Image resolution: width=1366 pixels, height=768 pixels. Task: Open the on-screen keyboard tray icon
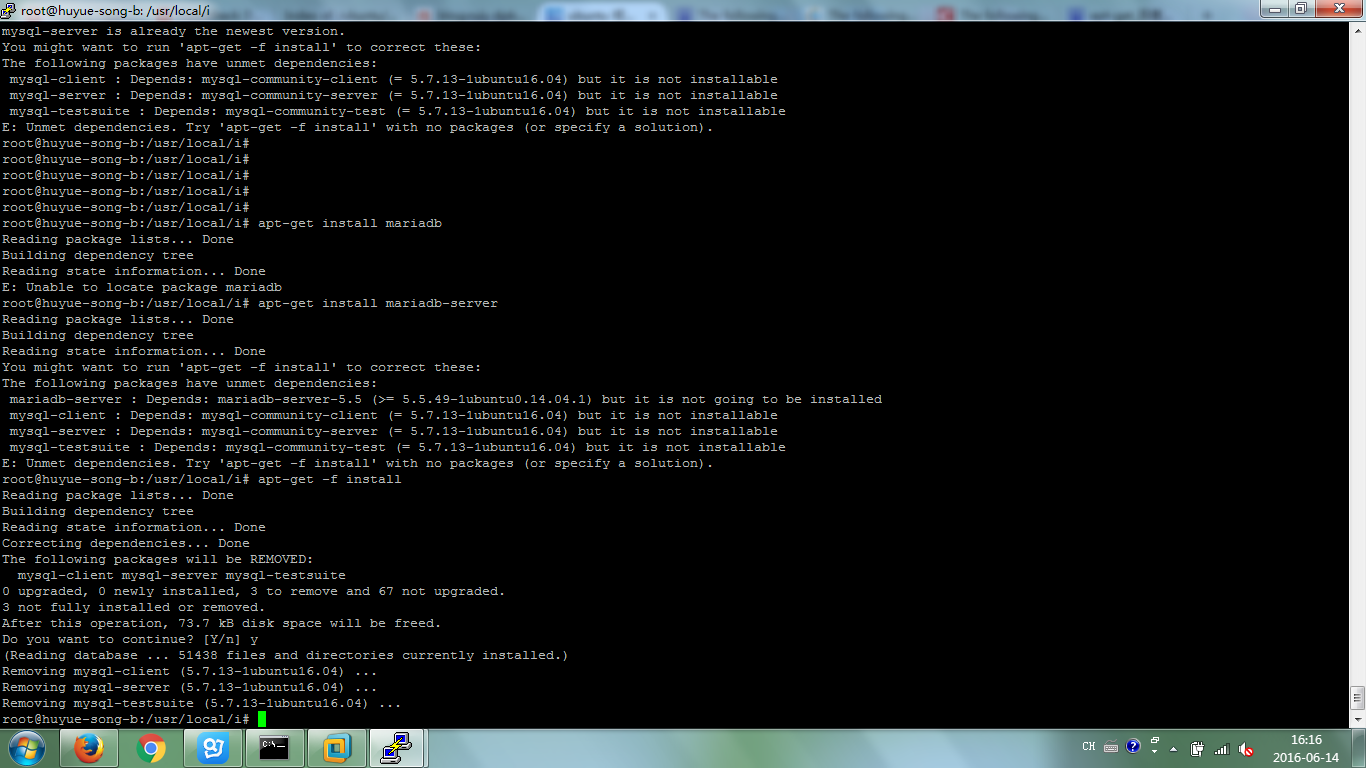pyautogui.click(x=1111, y=747)
